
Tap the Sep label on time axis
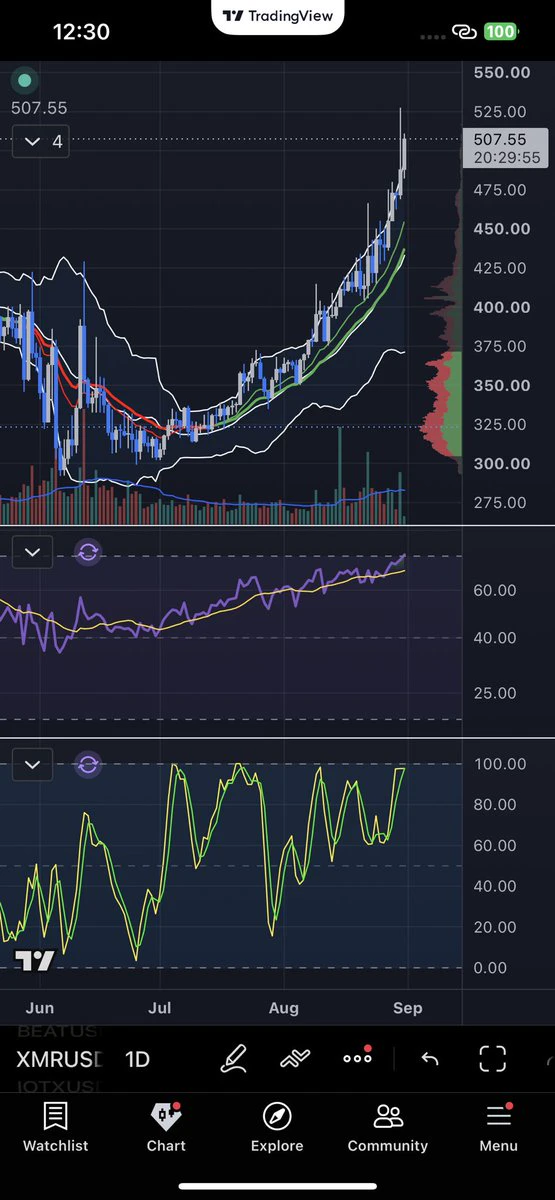pos(408,1008)
